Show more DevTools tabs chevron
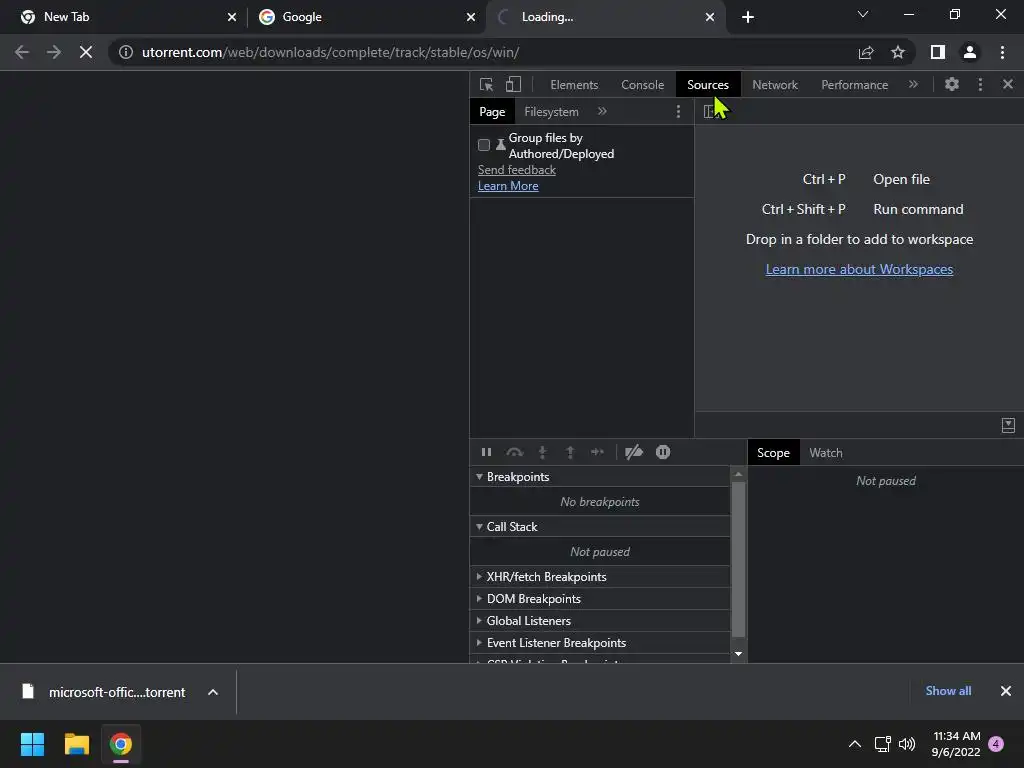 pyautogui.click(x=913, y=84)
